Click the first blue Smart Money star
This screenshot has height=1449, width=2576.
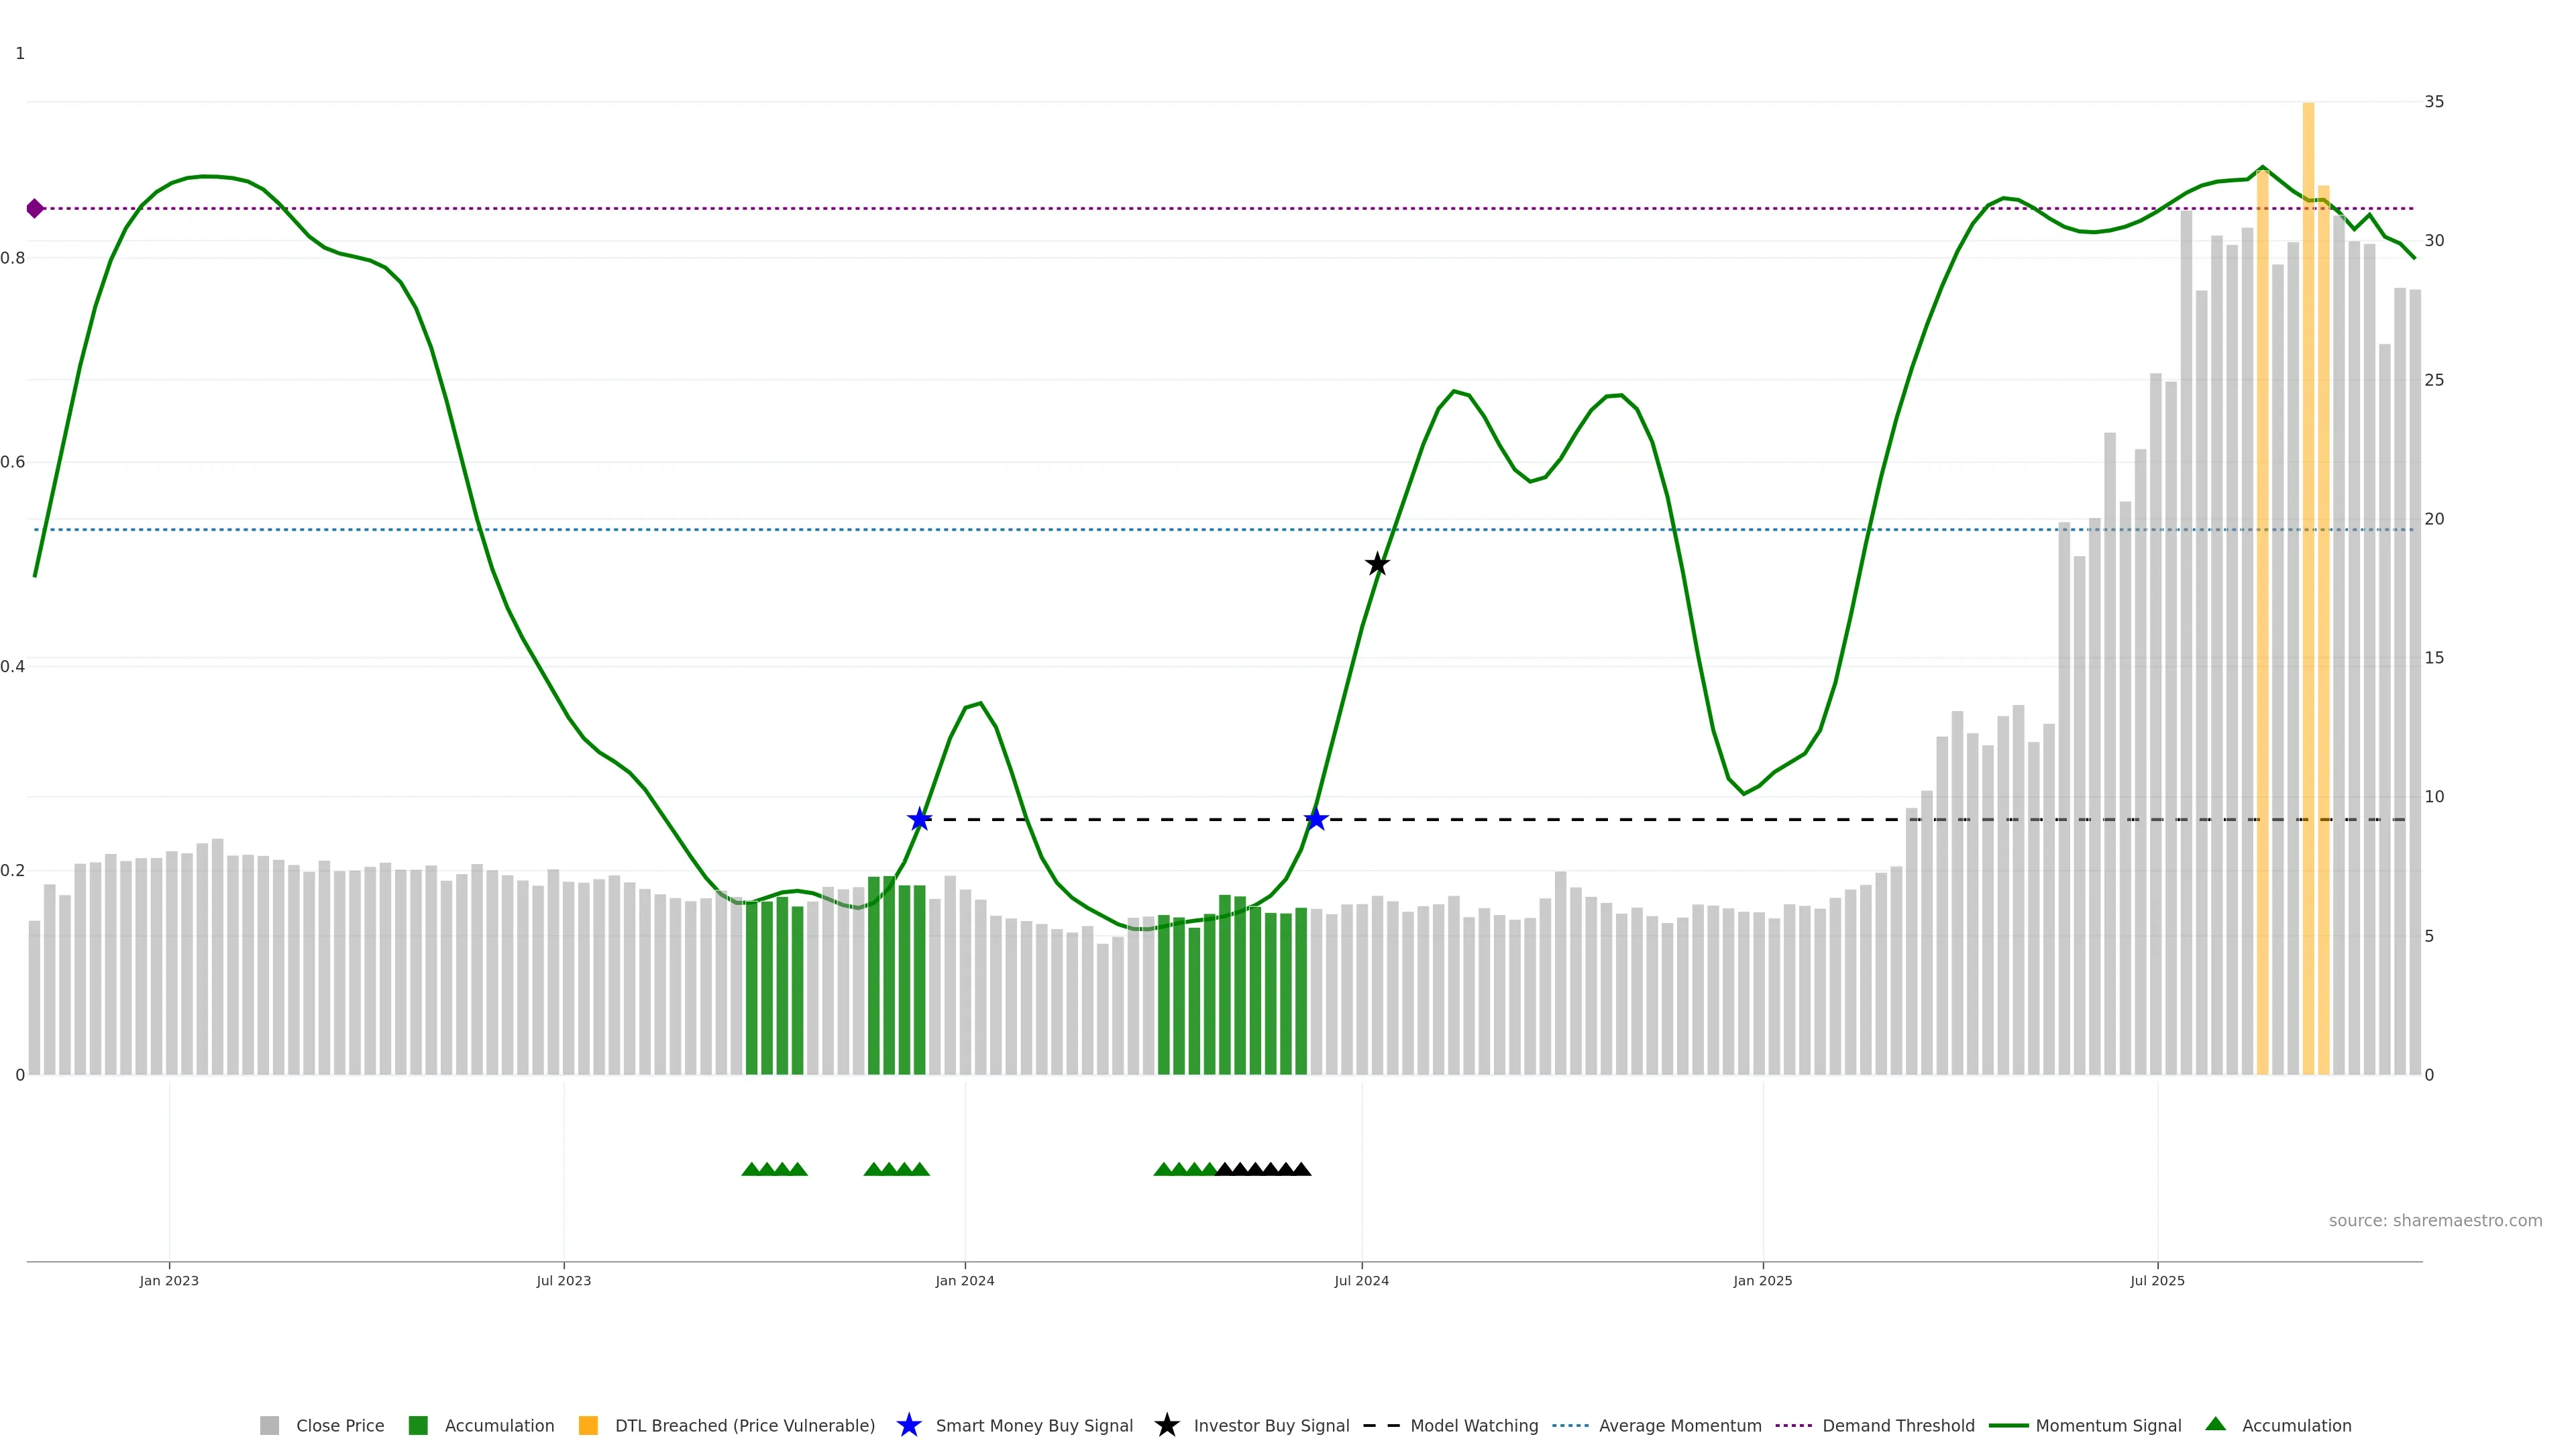point(919,819)
